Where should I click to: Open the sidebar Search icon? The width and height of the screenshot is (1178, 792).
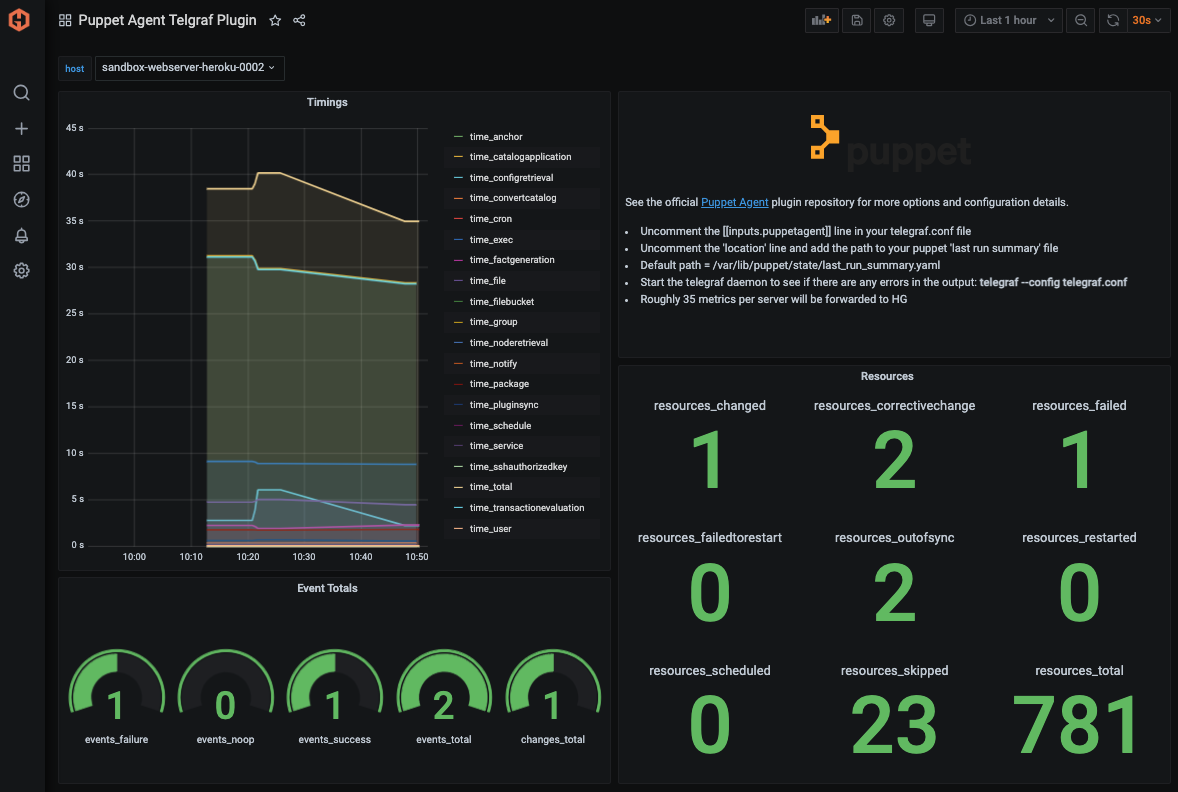tap(21, 92)
